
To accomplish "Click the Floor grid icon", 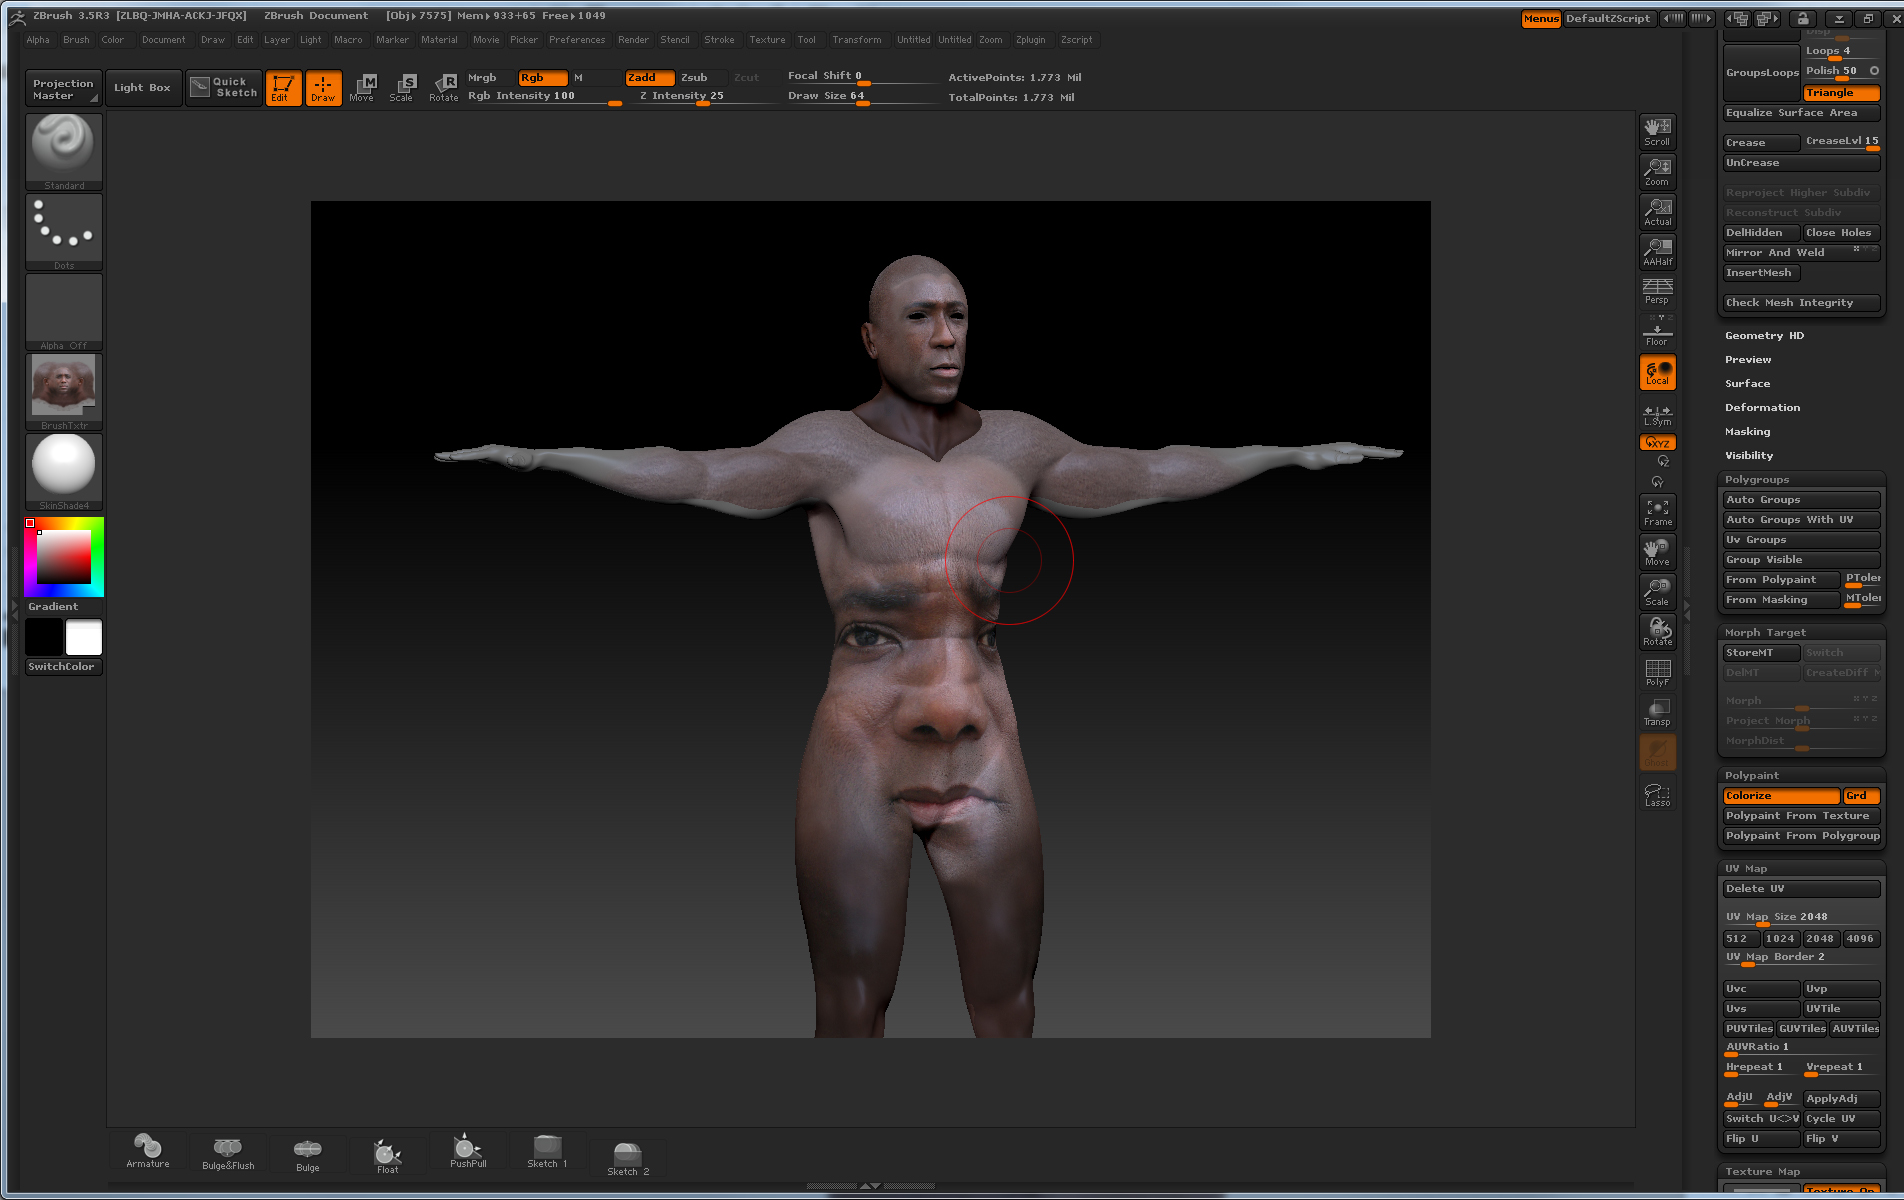I will point(1657,333).
